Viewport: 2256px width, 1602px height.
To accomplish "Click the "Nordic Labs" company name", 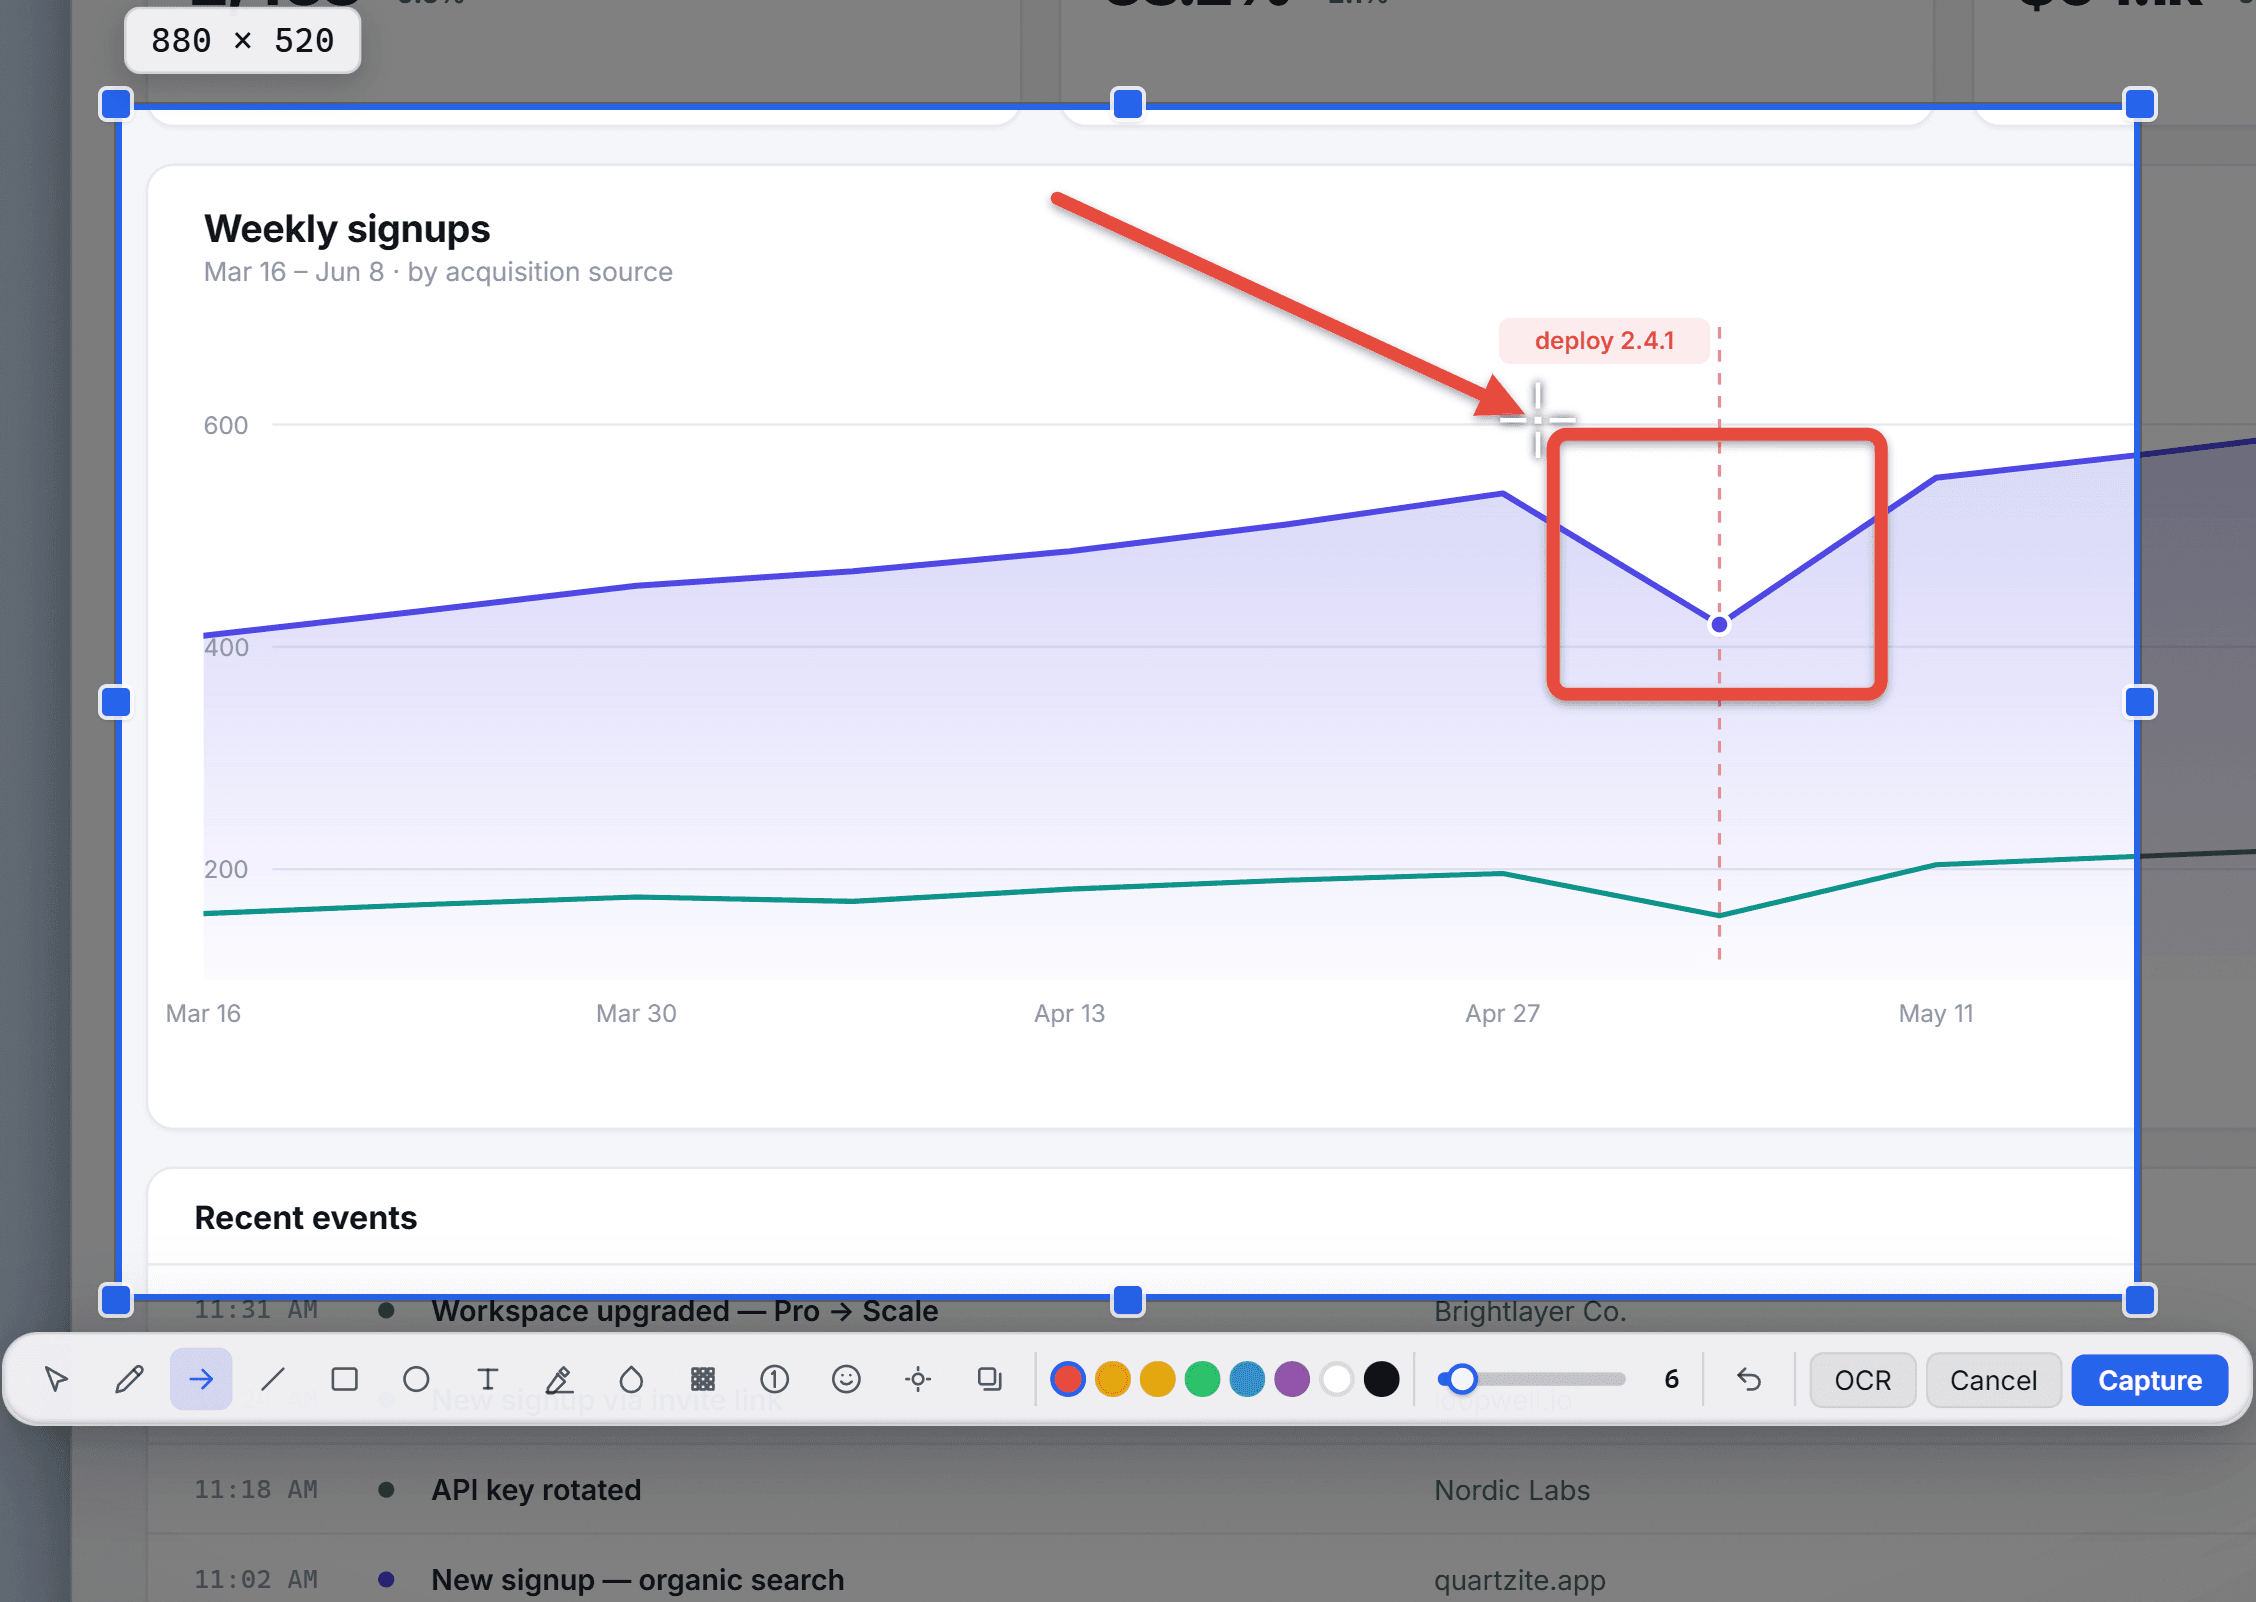I will (x=1512, y=1490).
